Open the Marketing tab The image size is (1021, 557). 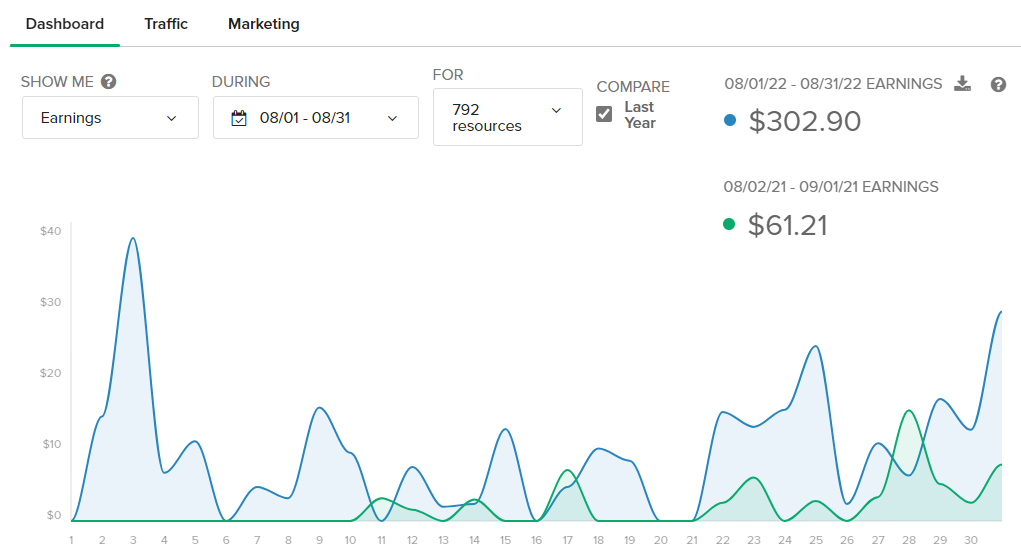(264, 24)
